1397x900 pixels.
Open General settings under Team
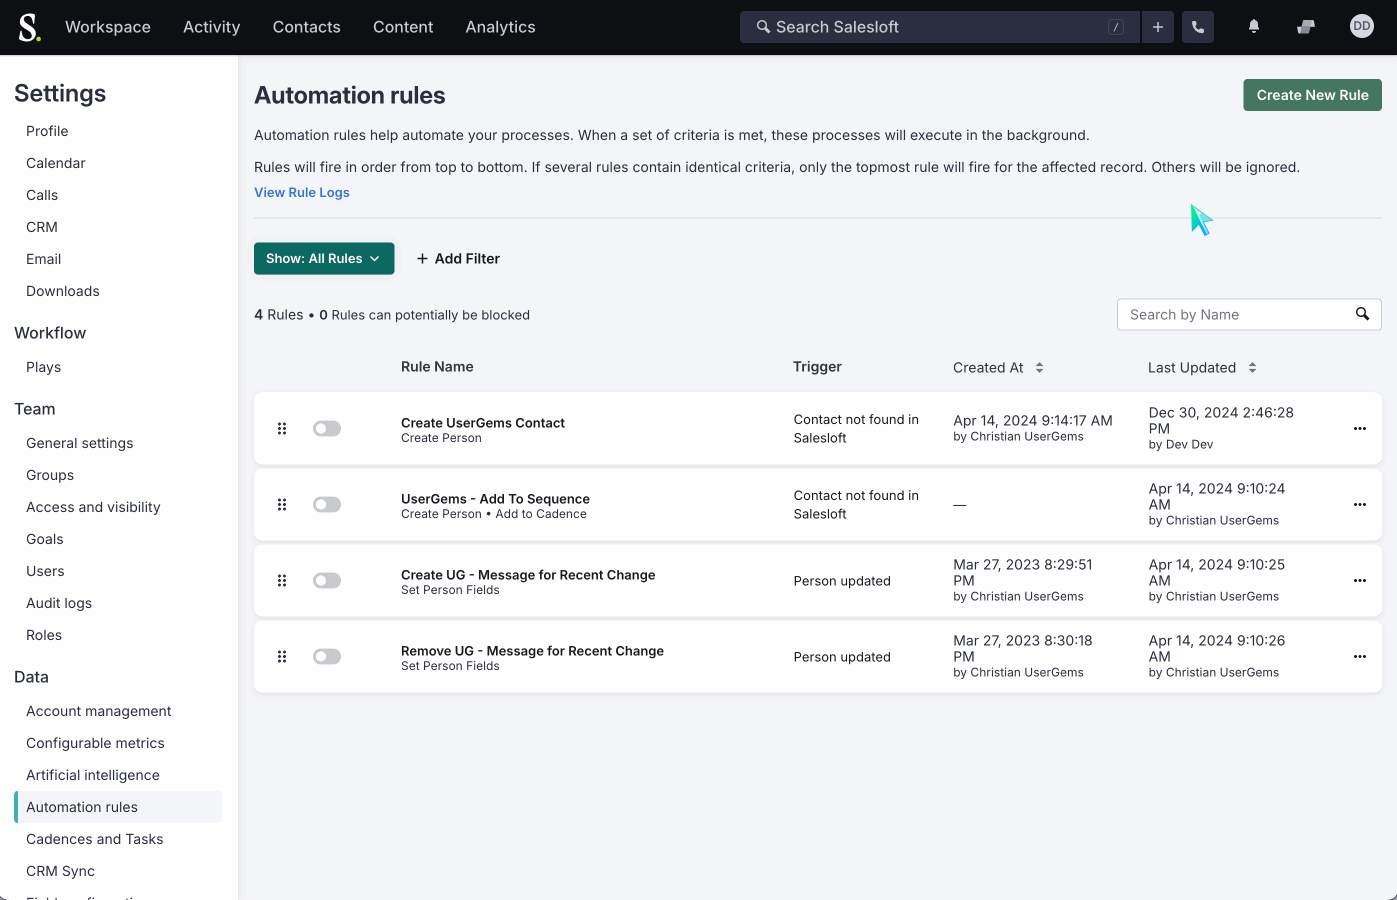(80, 443)
